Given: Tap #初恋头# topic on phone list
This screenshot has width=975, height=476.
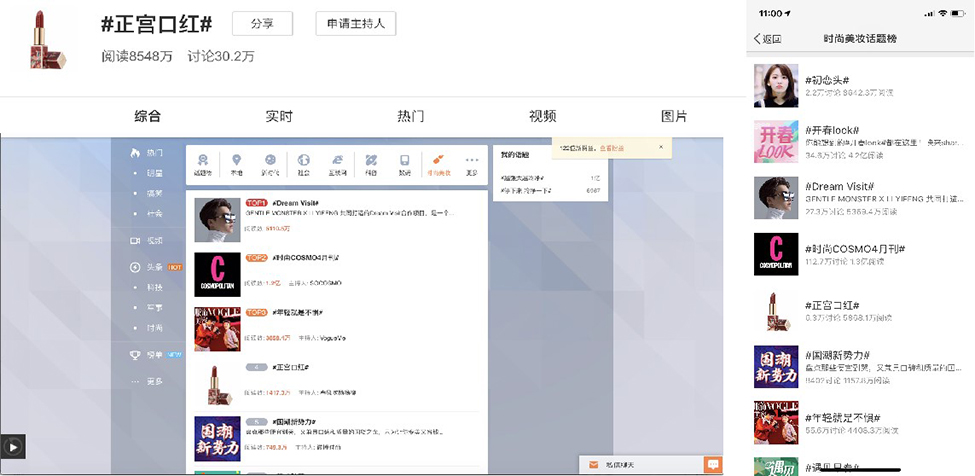Looking at the screenshot, I should tap(827, 80).
